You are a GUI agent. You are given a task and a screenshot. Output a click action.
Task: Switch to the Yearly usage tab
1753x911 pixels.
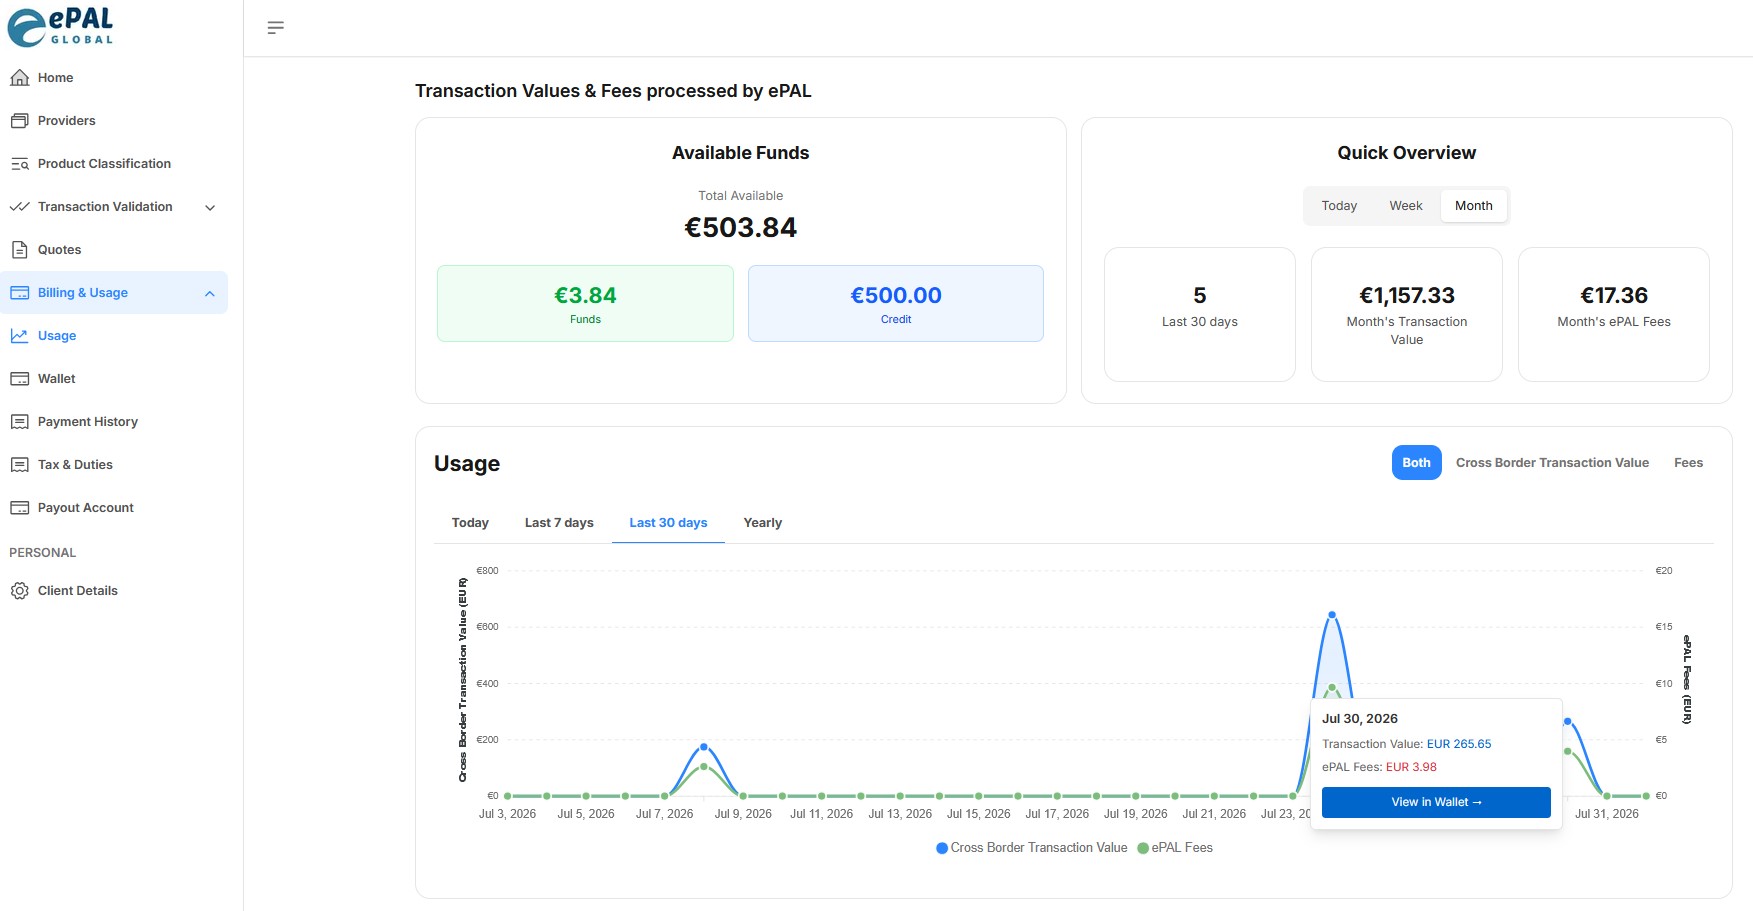pyautogui.click(x=762, y=523)
